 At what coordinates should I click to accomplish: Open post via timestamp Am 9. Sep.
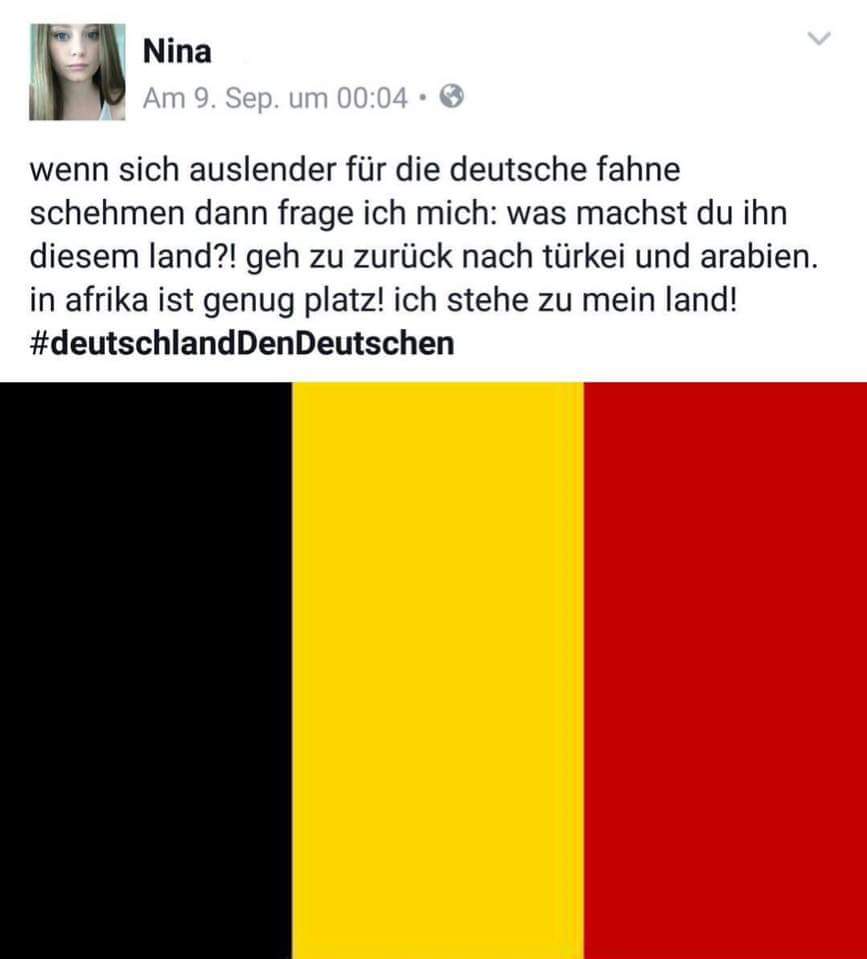(x=207, y=98)
